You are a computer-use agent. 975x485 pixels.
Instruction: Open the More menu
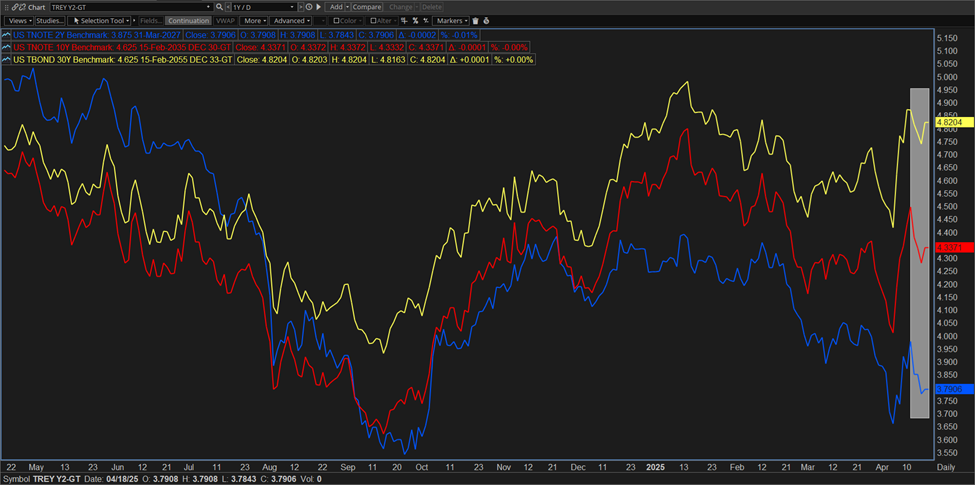tap(254, 20)
